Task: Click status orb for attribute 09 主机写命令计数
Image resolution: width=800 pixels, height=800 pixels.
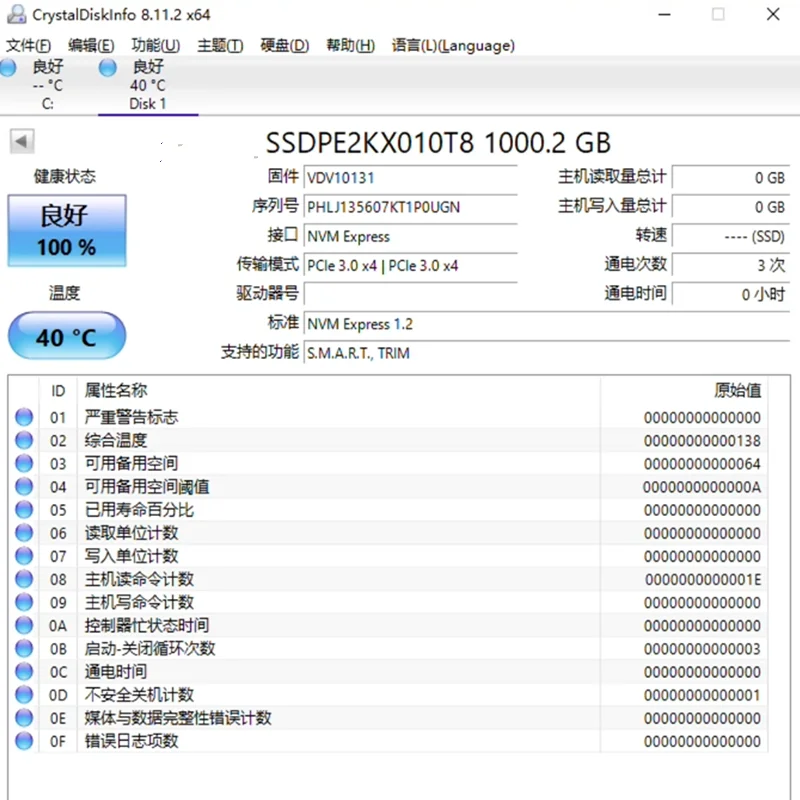Action: pyautogui.click(x=24, y=602)
